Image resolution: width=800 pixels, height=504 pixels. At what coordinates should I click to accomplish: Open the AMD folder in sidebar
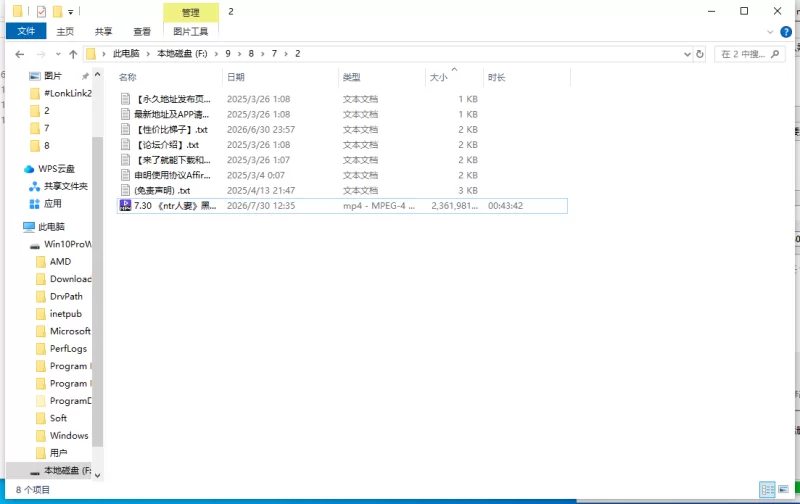tap(60, 262)
